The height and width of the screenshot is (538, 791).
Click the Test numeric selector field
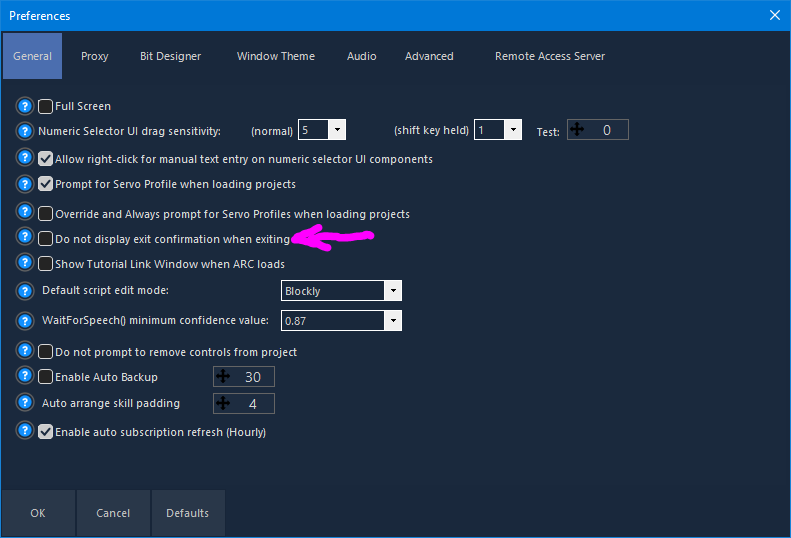click(597, 130)
